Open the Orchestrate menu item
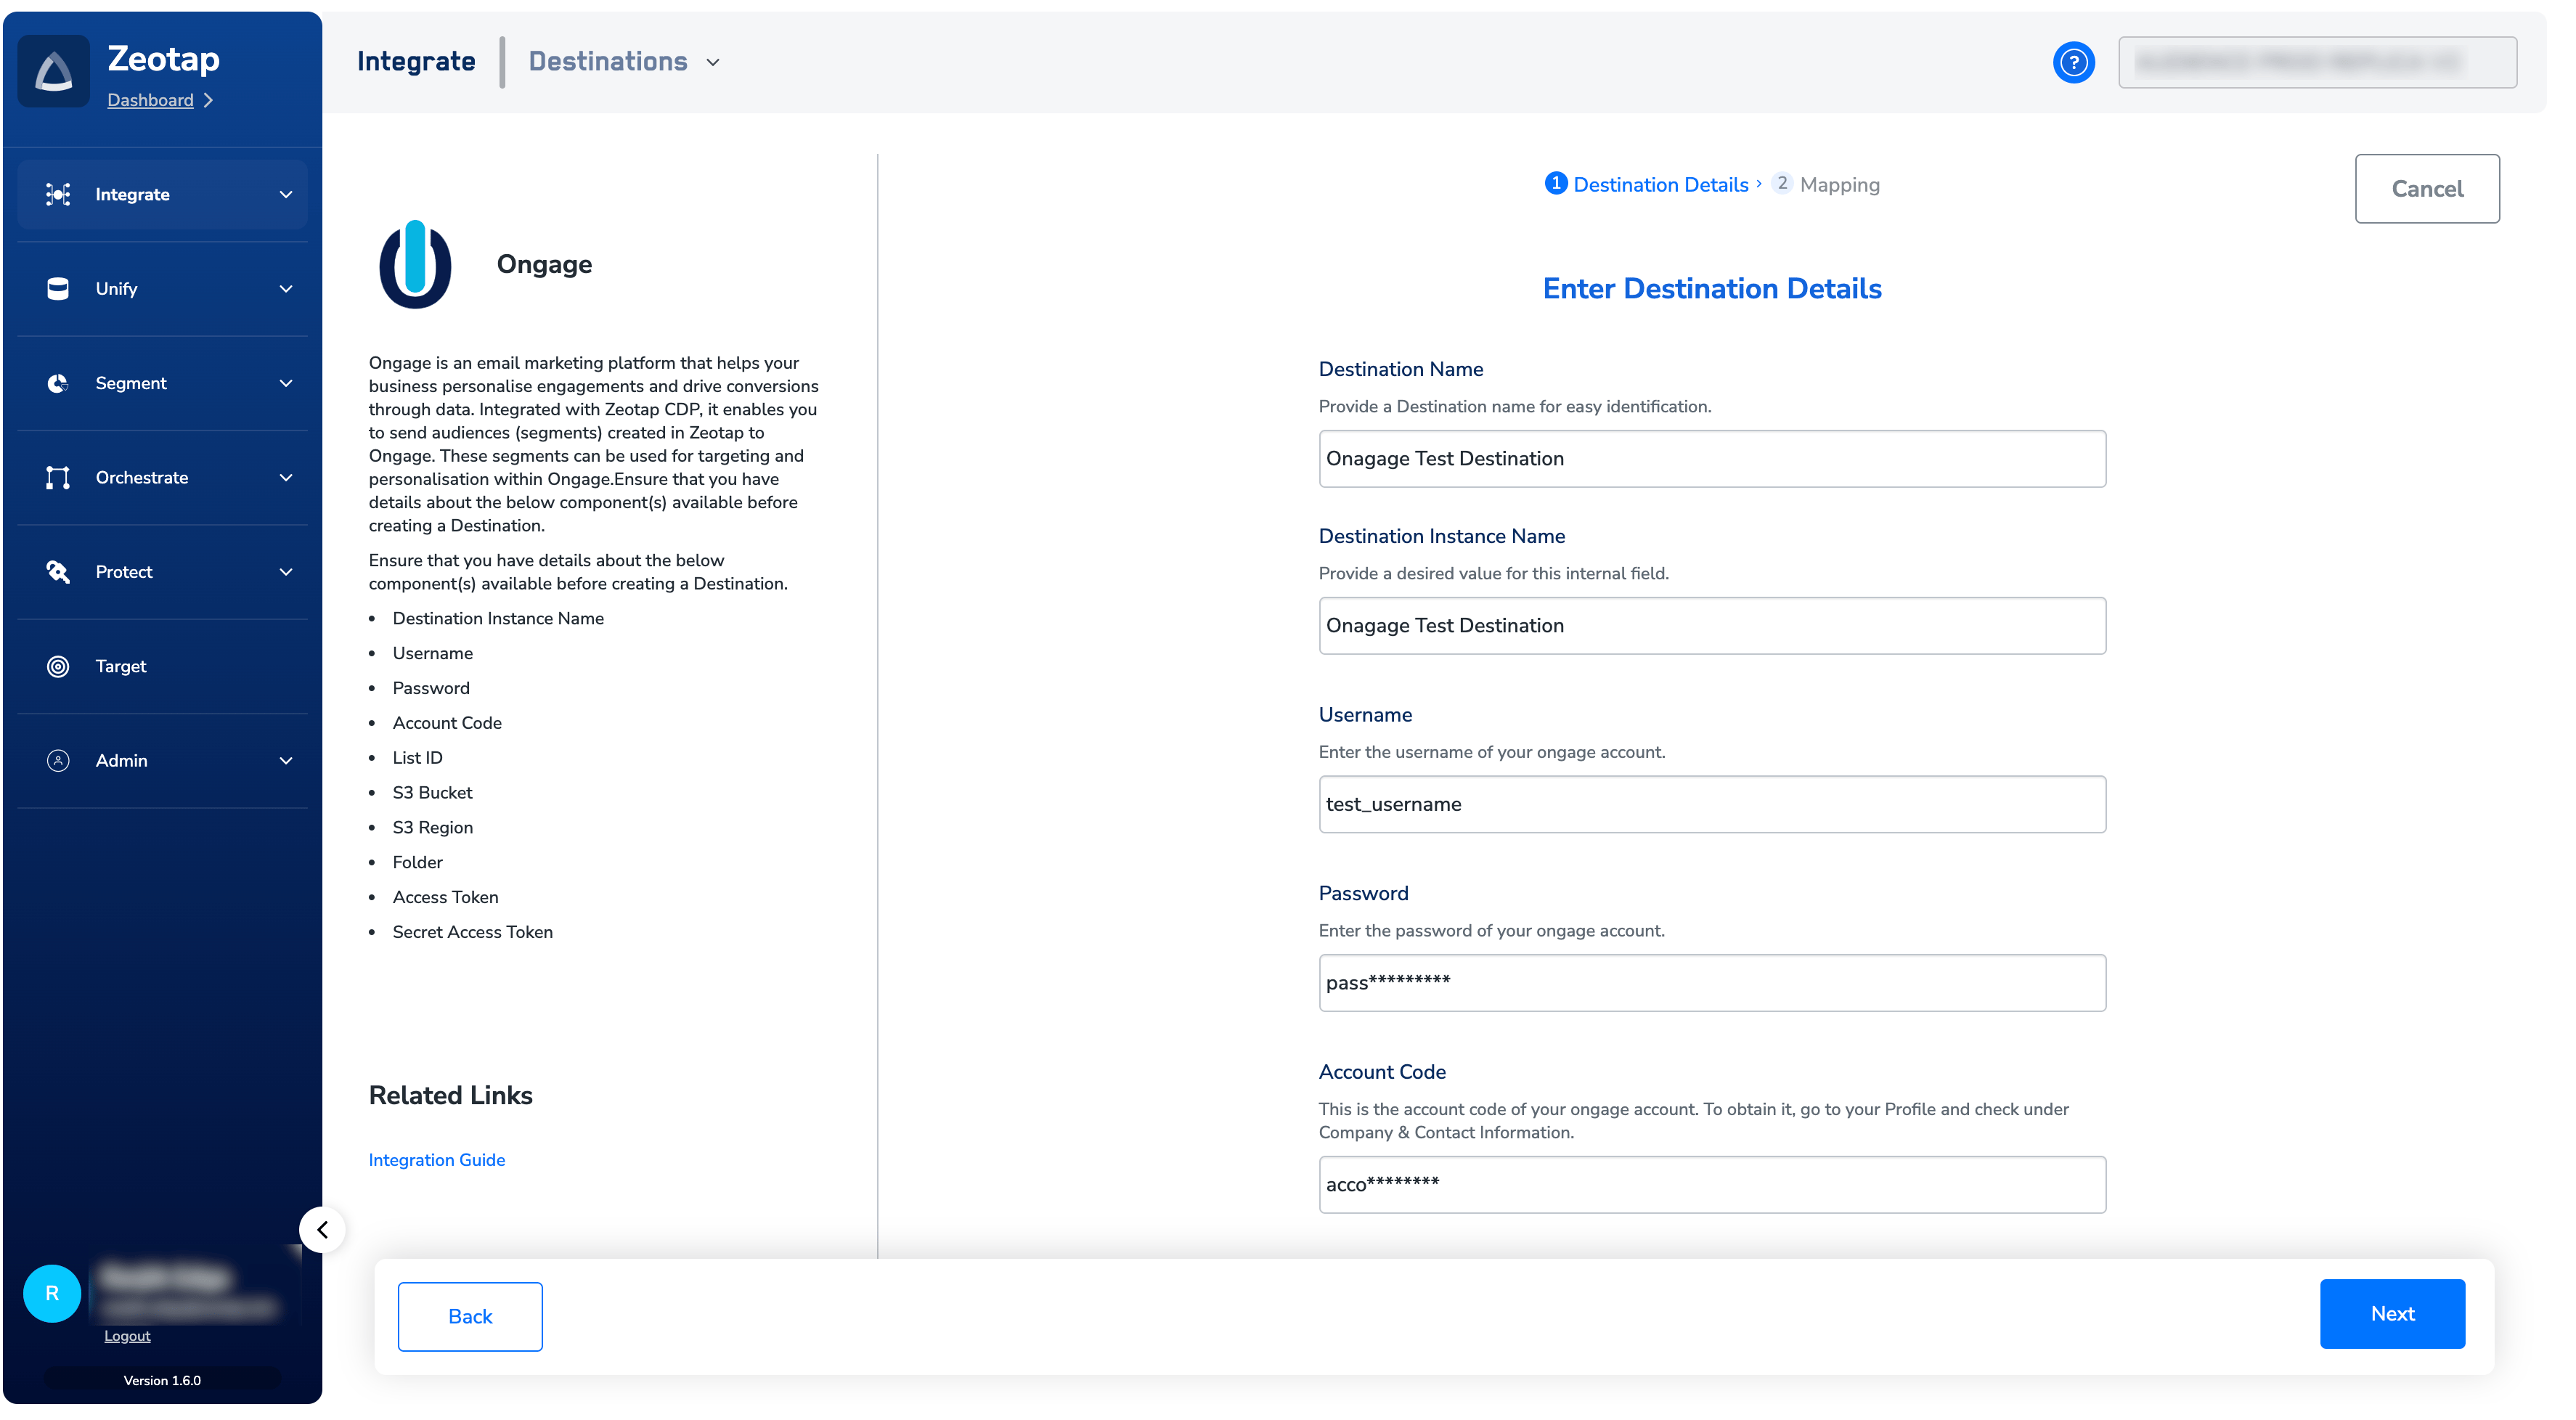This screenshot has width=2576, height=1420. (x=162, y=478)
